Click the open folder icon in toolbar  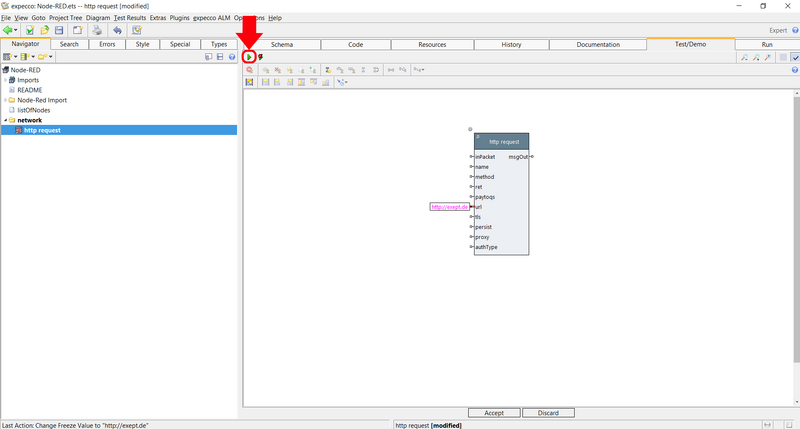click(x=45, y=31)
